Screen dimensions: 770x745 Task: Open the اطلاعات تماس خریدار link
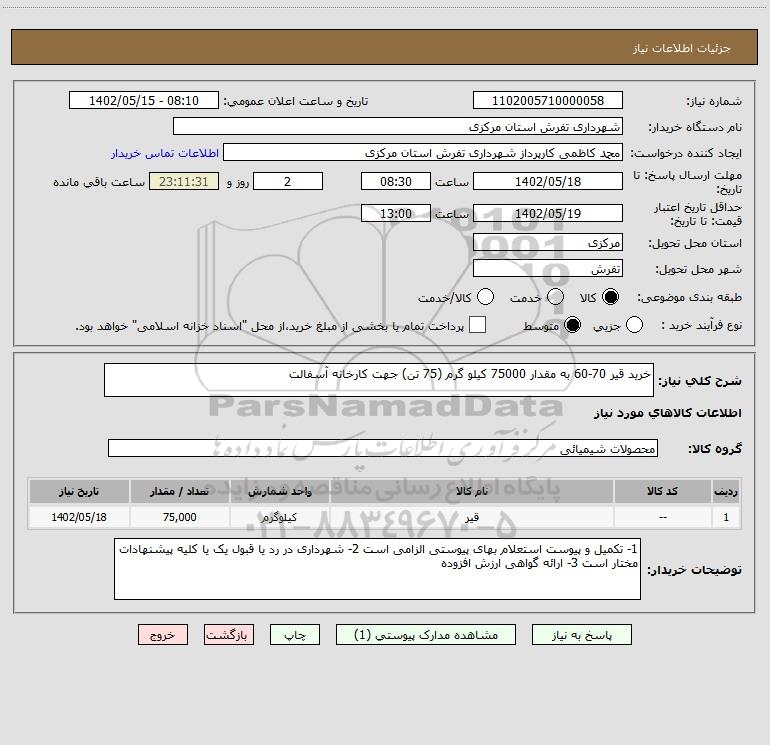(165, 153)
